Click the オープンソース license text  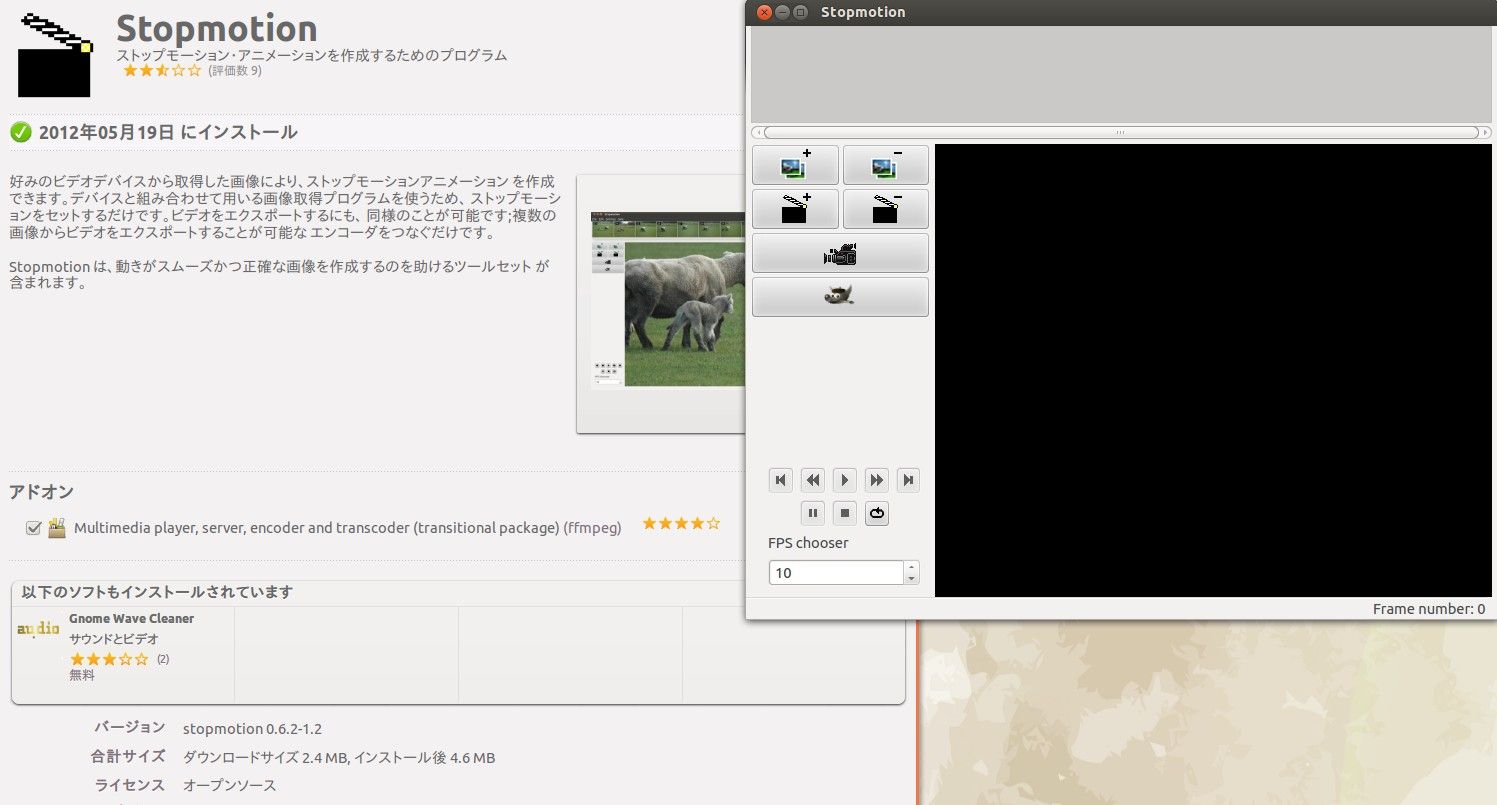230,786
